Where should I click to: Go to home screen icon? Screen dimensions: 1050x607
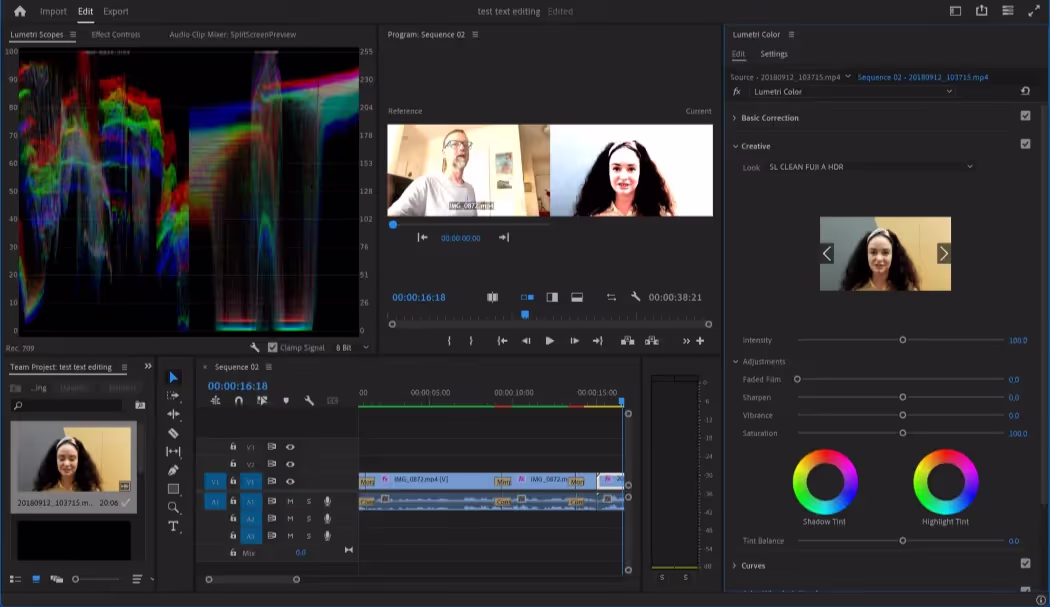(20, 11)
